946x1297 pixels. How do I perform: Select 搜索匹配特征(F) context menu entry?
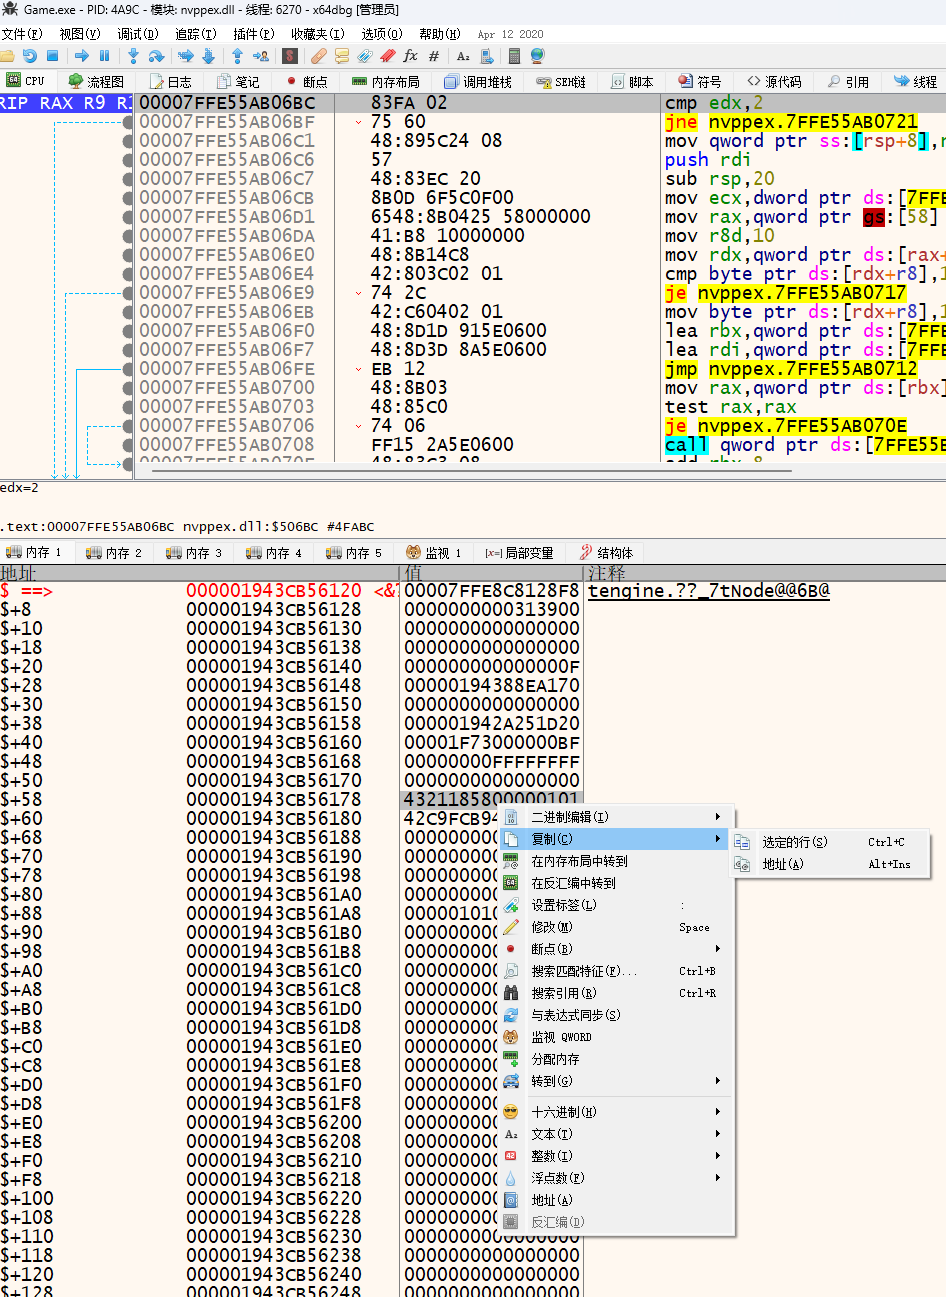[x=617, y=971]
